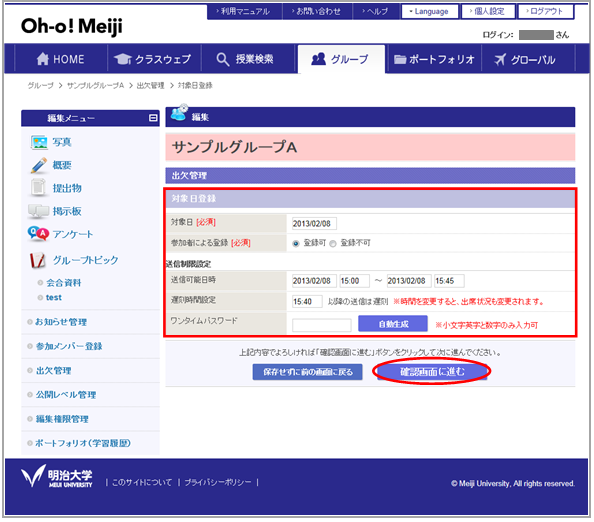This screenshot has width=594, height=522.
Task: Open 会合資料 topic link
Action: pyautogui.click(x=63, y=283)
